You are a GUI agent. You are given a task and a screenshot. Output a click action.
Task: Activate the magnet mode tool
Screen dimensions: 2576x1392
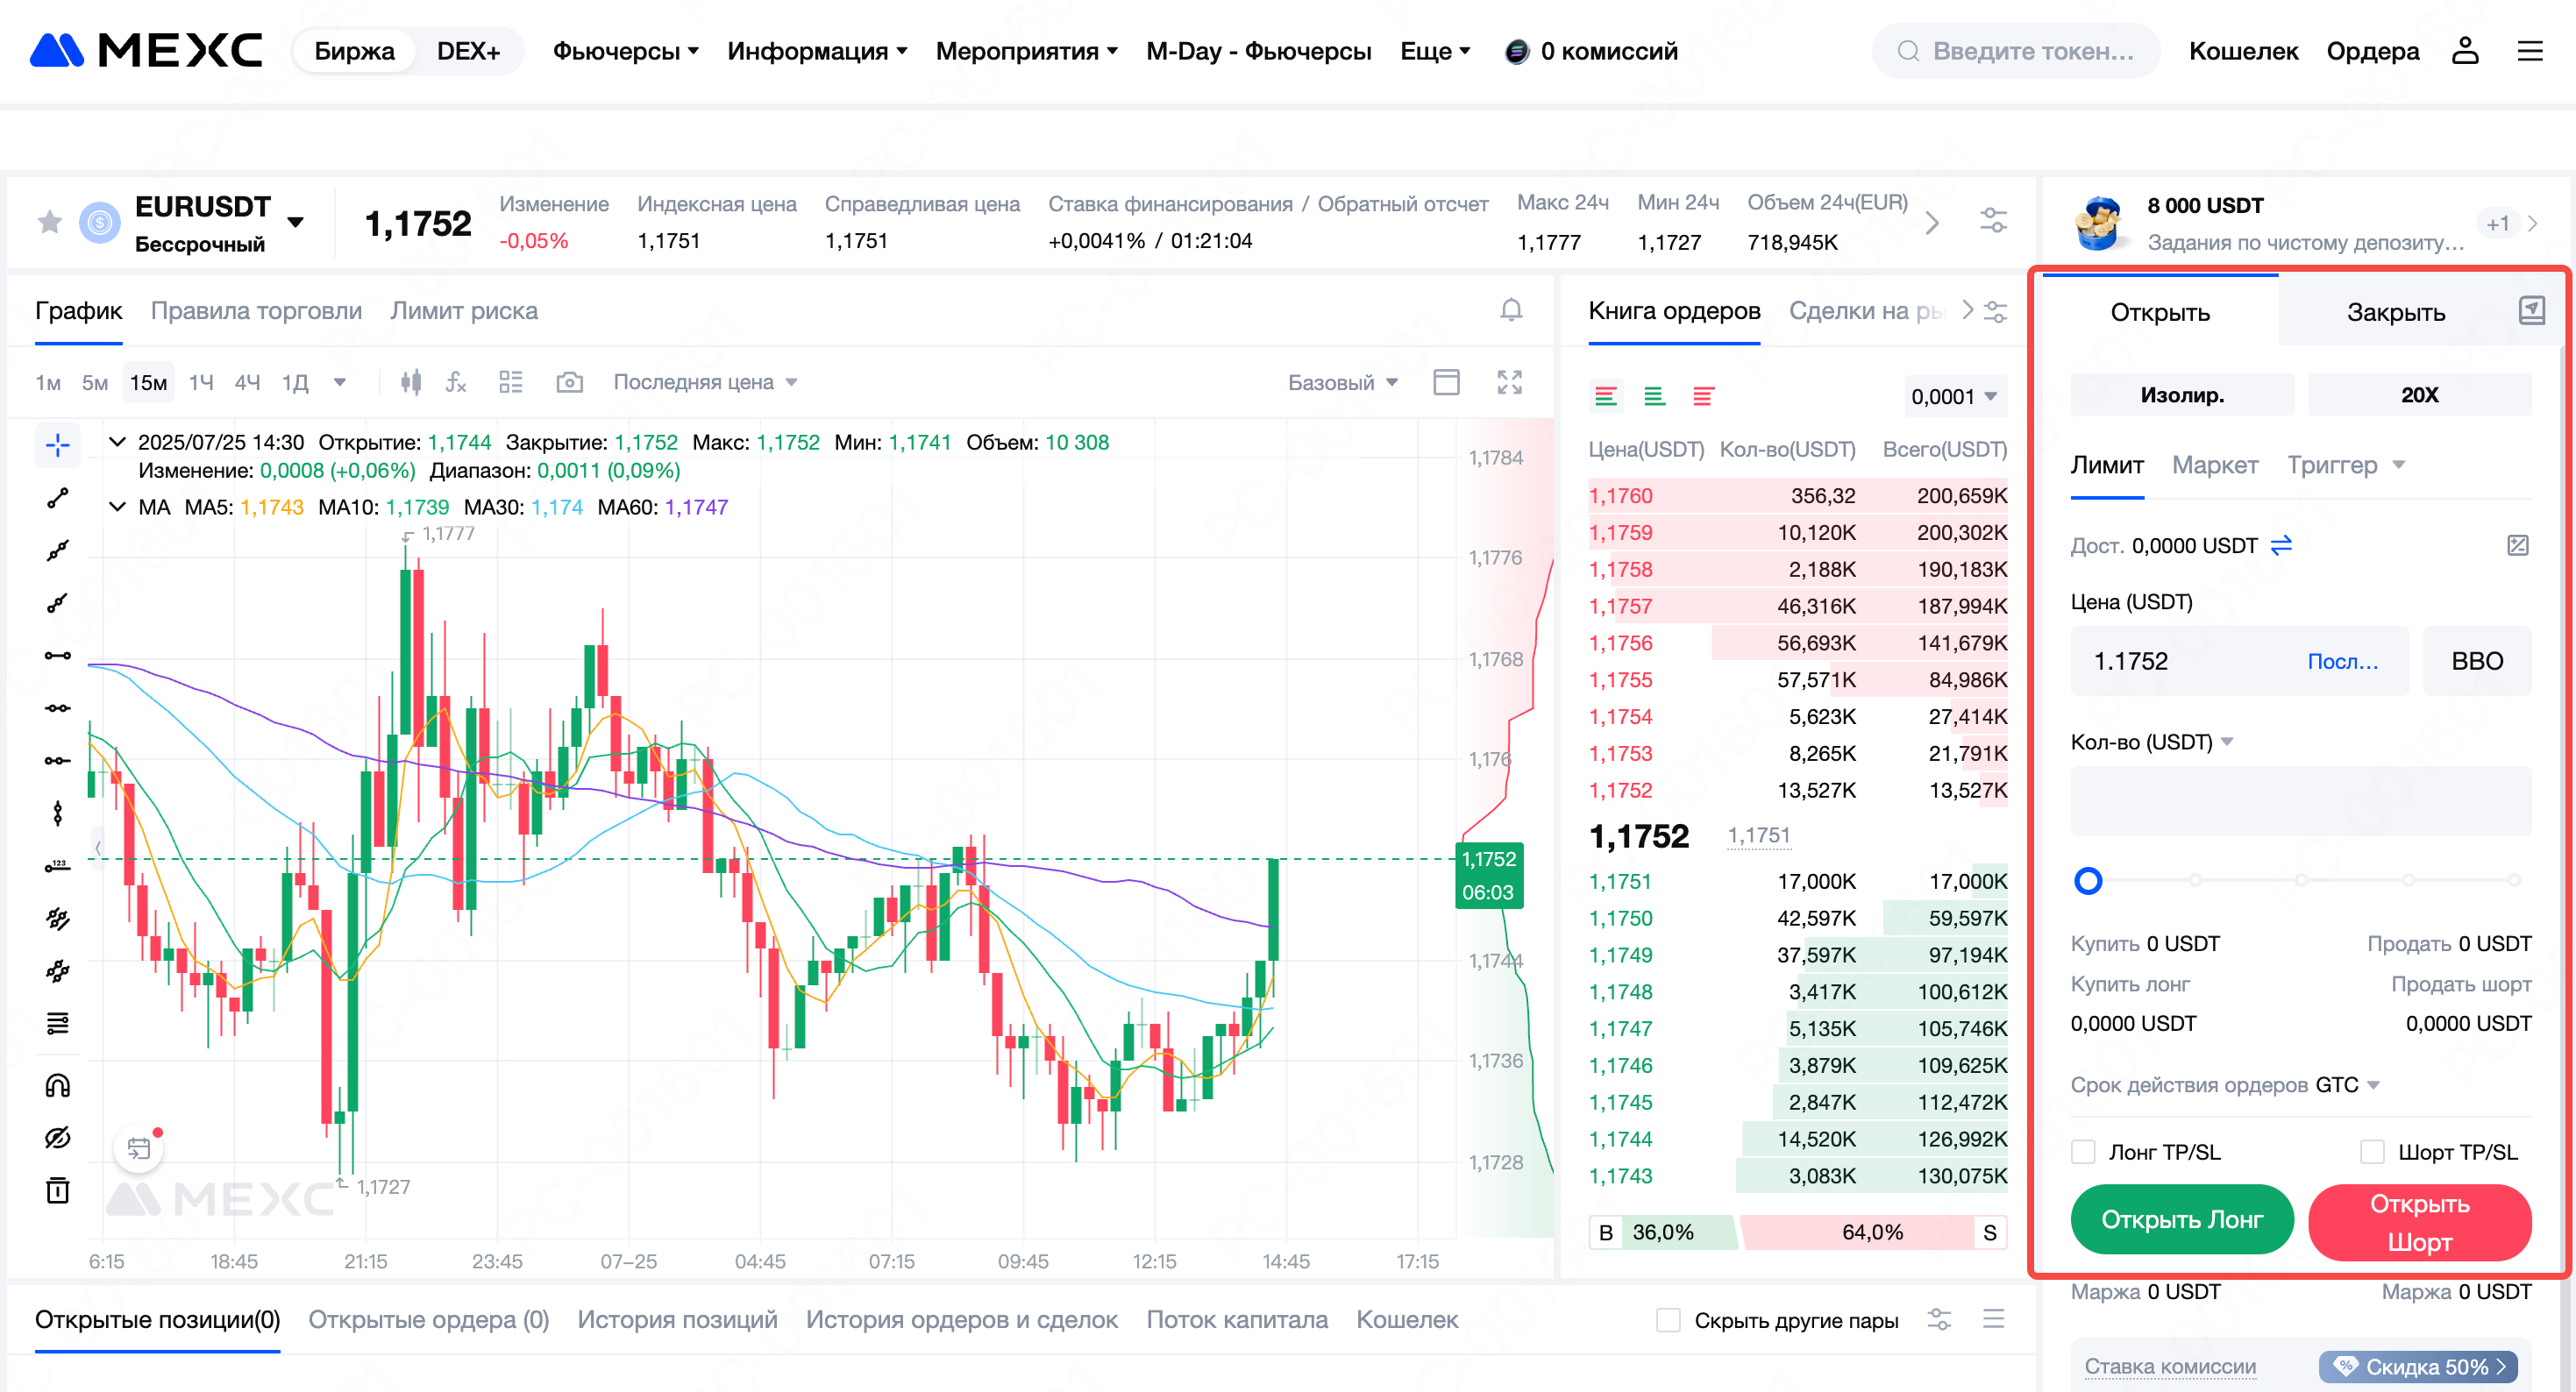58,1085
